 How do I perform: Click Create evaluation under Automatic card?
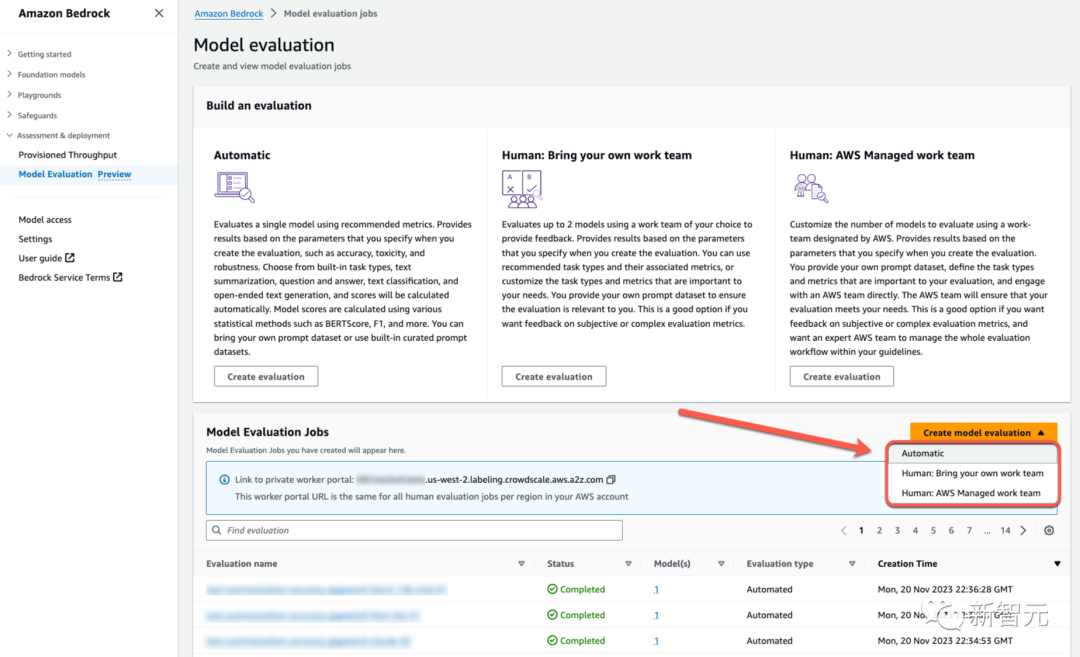coord(266,377)
